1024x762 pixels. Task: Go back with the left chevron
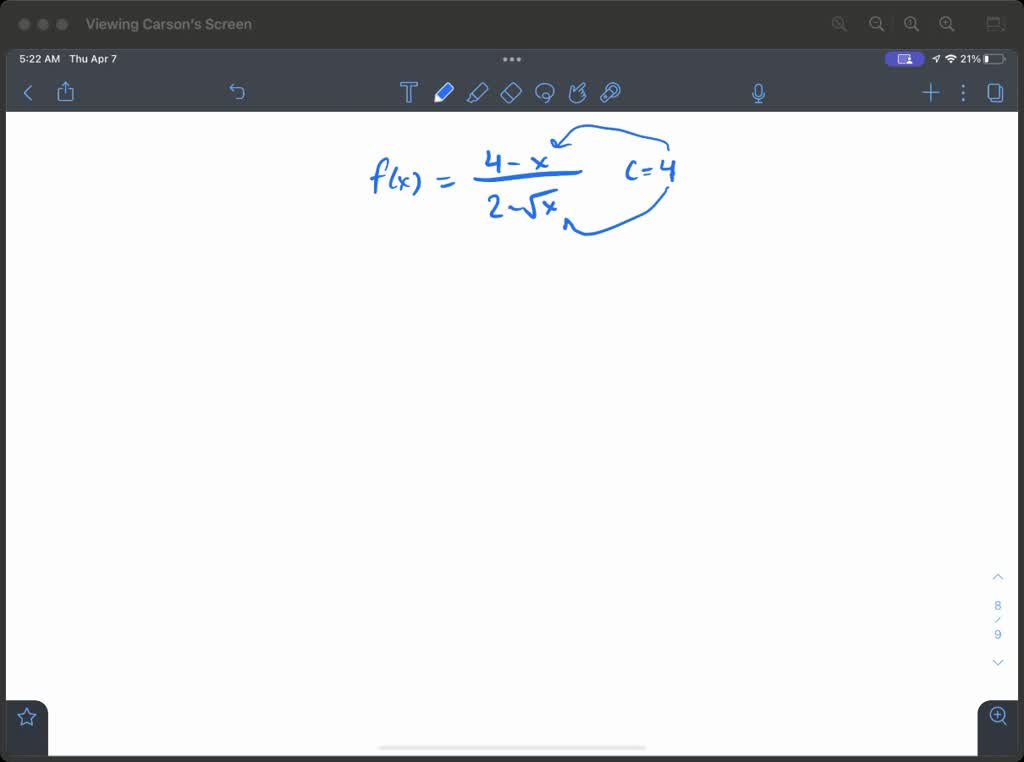27,92
